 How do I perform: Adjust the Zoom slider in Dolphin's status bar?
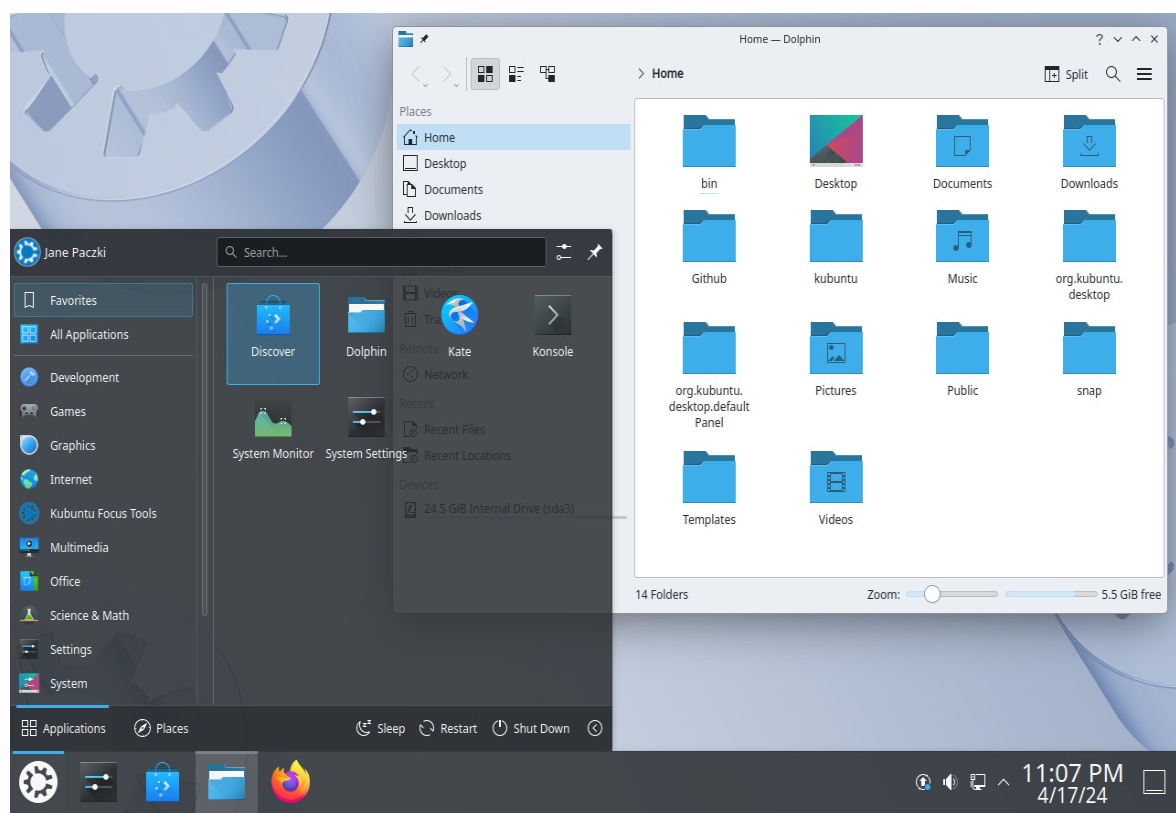(934, 594)
